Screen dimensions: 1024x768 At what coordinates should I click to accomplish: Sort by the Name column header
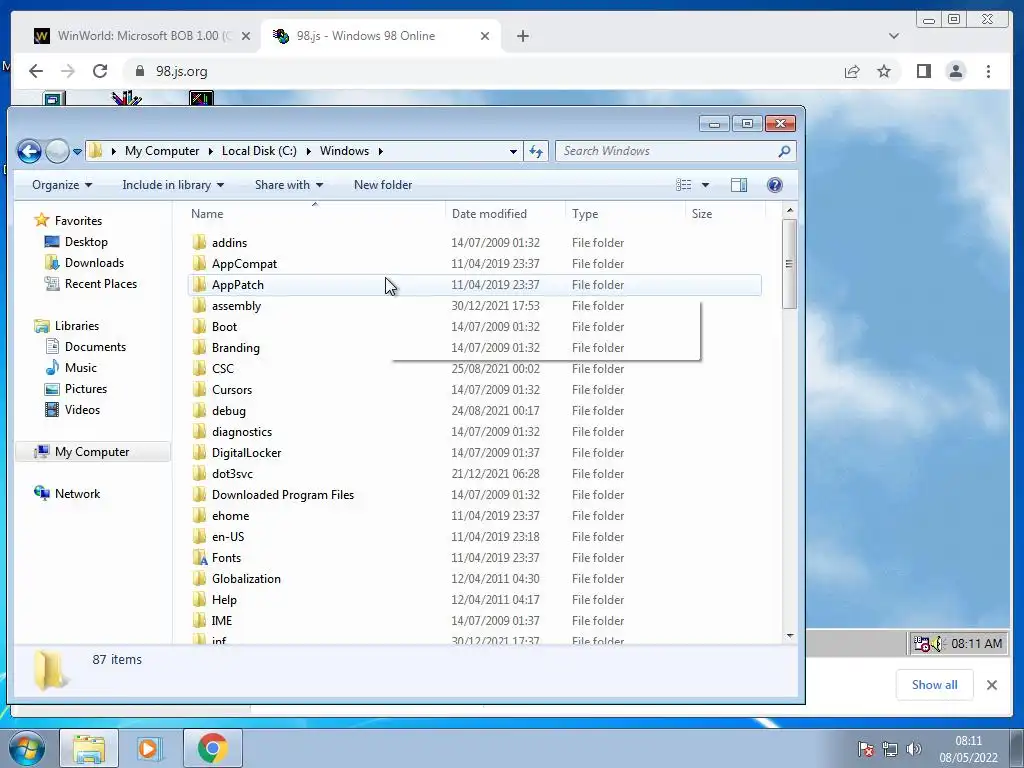(x=207, y=214)
